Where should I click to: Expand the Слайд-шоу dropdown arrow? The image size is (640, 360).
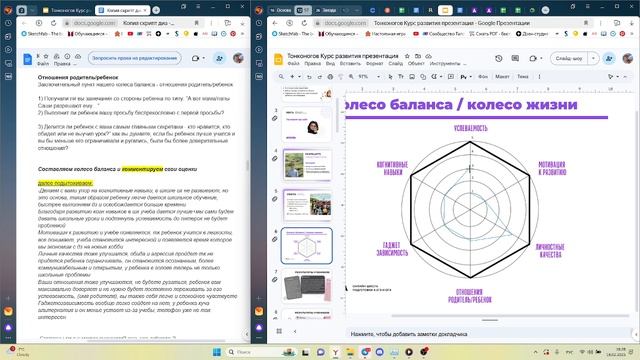(x=593, y=58)
